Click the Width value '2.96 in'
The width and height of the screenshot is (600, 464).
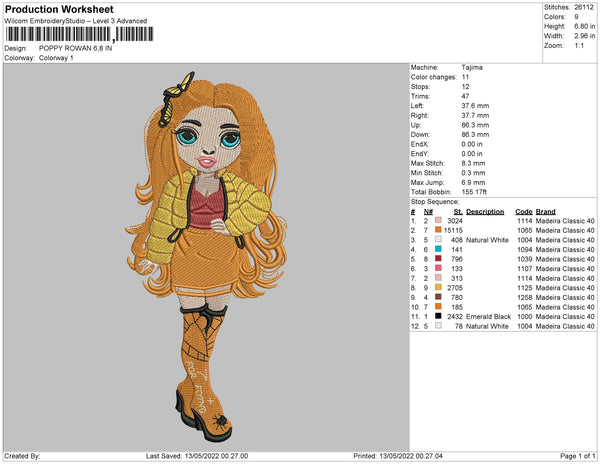coord(584,36)
